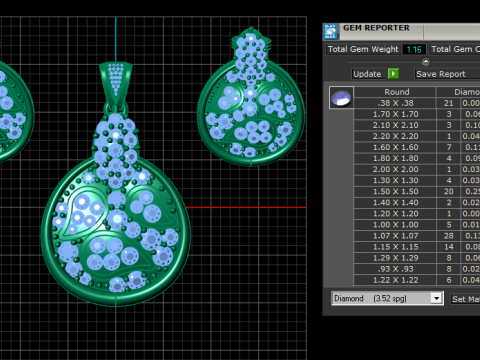Select the .38 X .38 row
The image size is (480, 360).
tap(417, 103)
